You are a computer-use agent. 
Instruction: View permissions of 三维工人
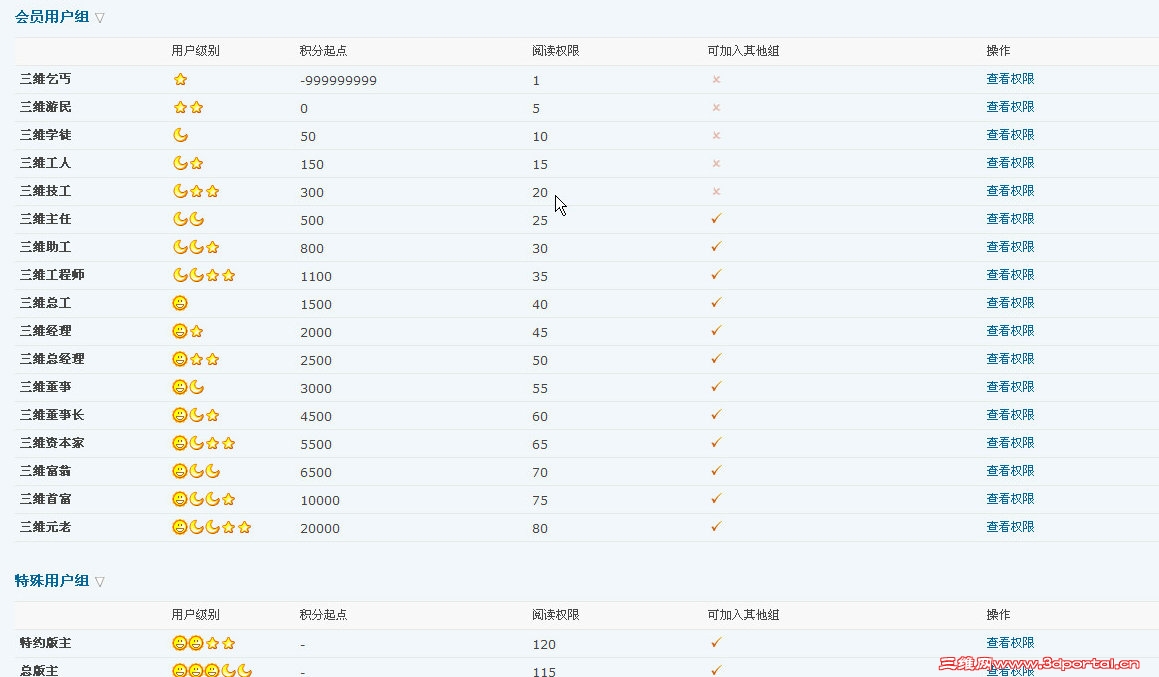click(1010, 163)
